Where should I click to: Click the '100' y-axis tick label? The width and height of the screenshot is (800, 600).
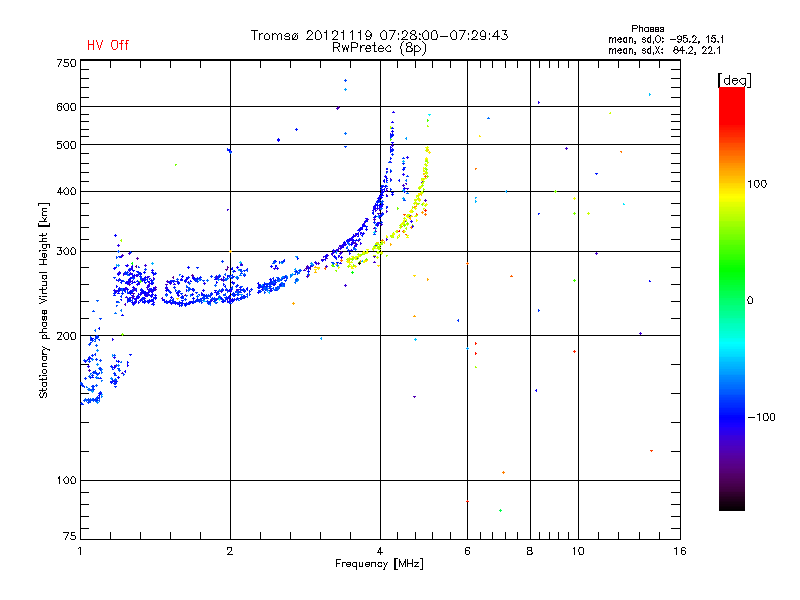click(x=66, y=481)
